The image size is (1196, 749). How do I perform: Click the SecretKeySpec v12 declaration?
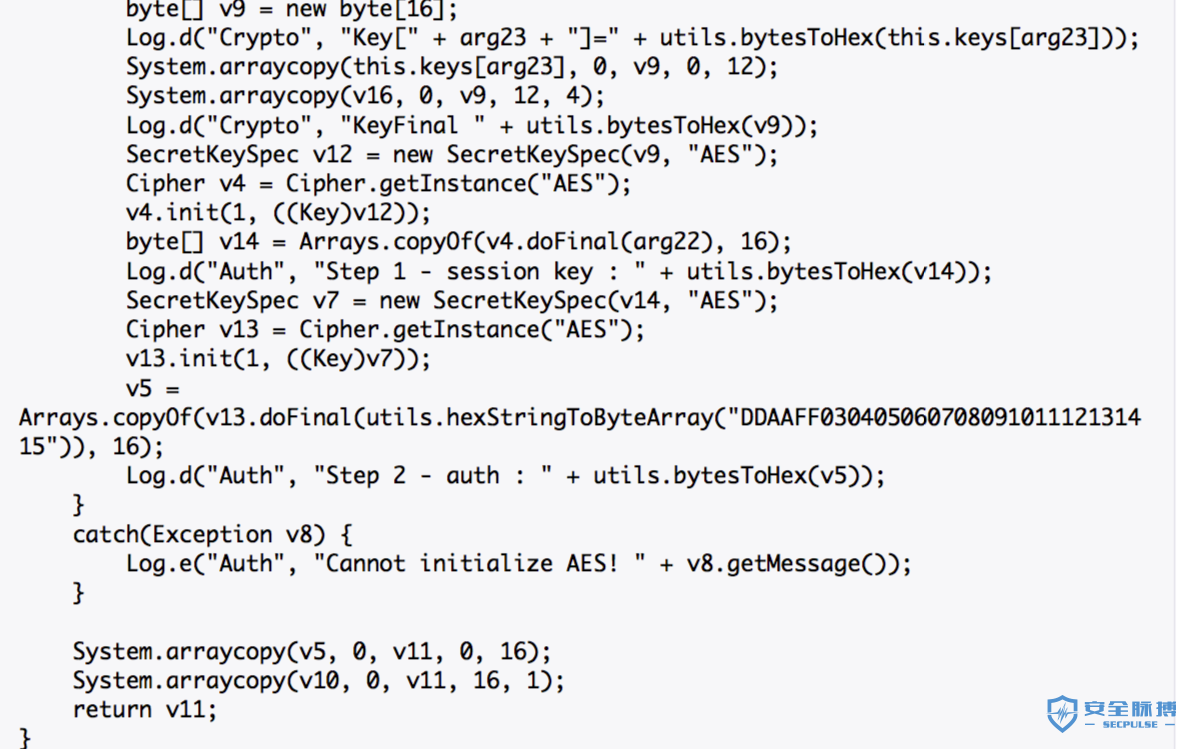pyautogui.click(x=452, y=155)
